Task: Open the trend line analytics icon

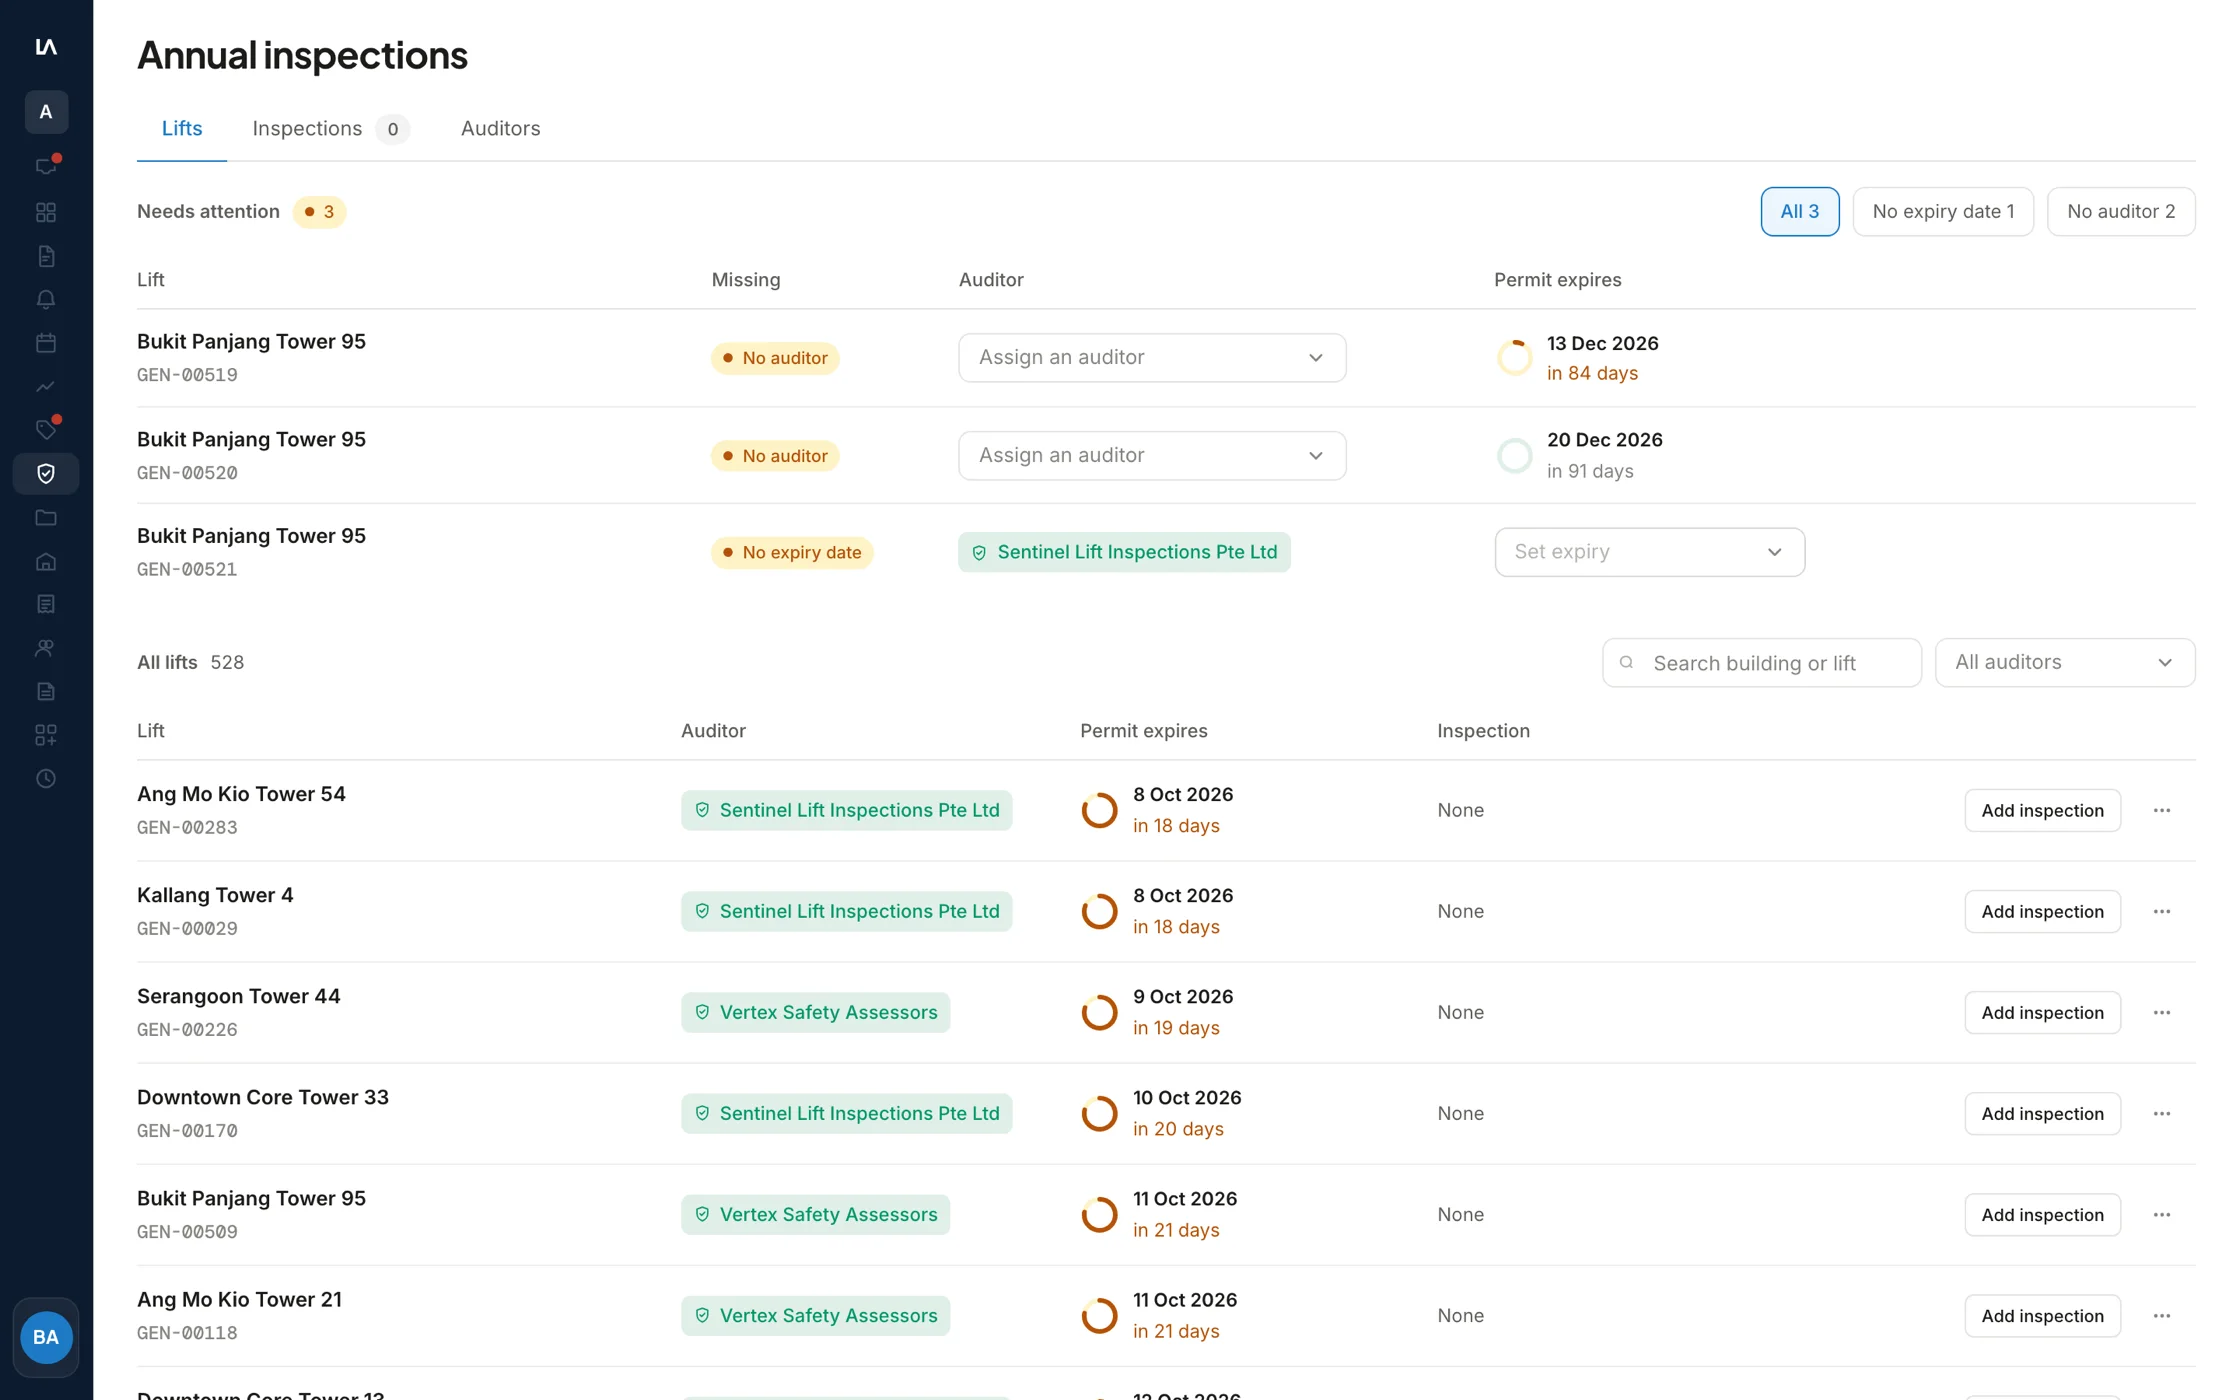Action: [46, 386]
